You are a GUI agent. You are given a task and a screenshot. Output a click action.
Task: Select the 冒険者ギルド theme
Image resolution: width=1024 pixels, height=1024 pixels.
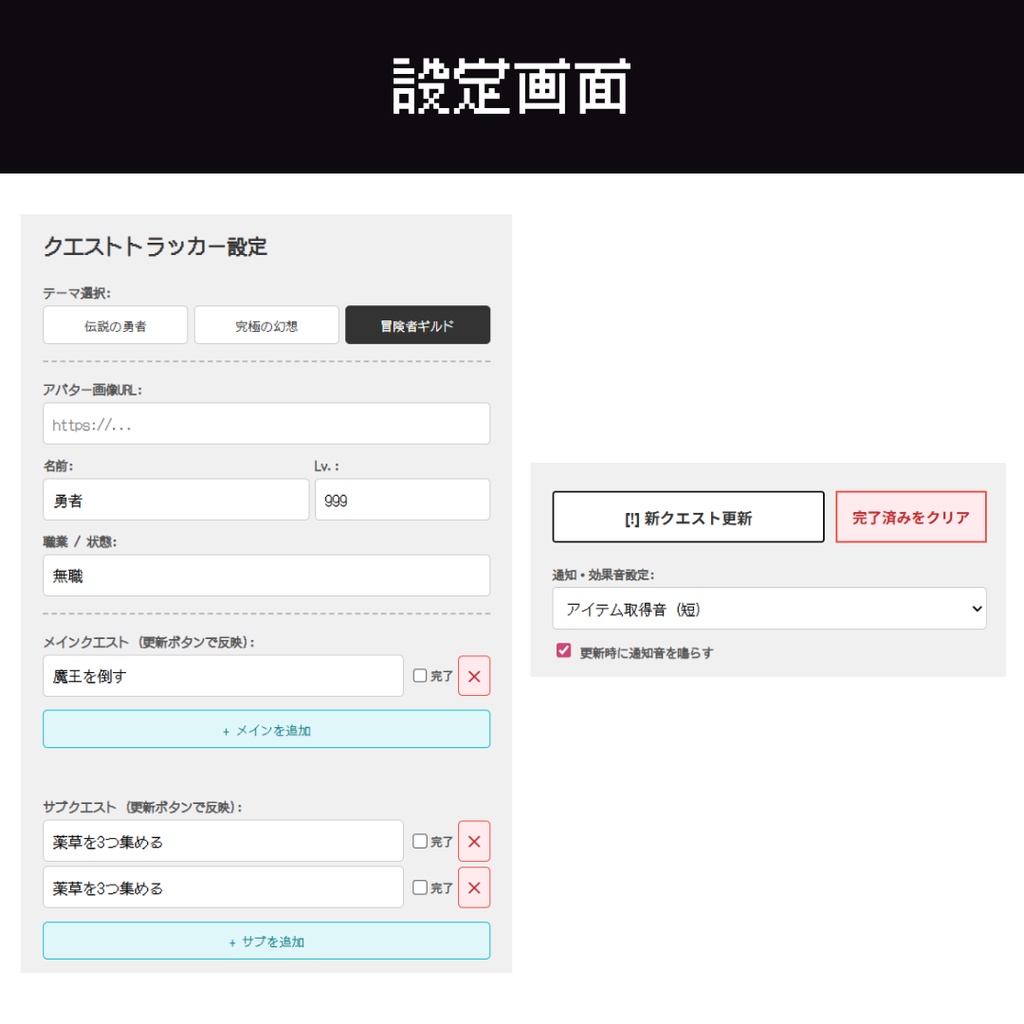417,325
